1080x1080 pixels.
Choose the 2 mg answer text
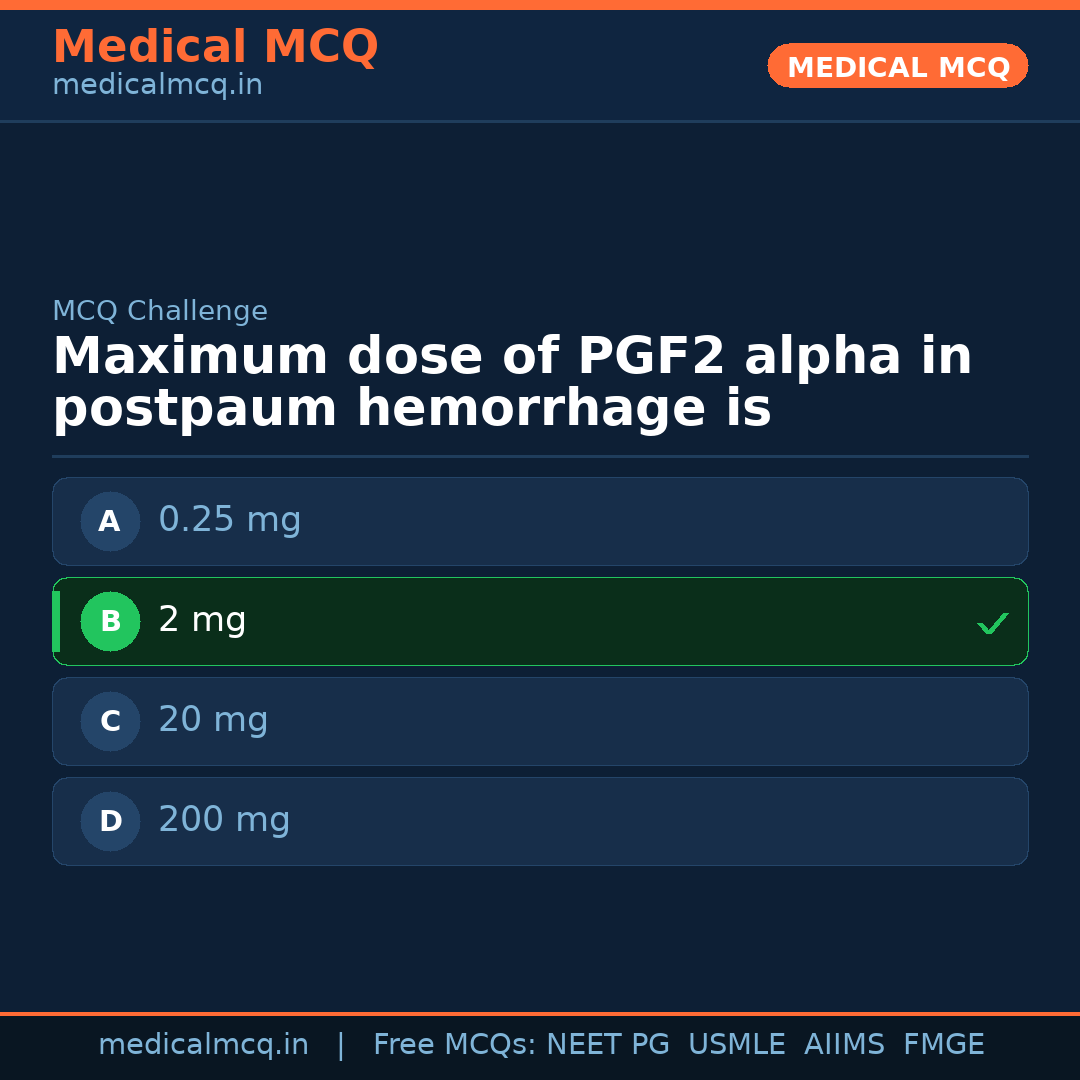pos(202,620)
